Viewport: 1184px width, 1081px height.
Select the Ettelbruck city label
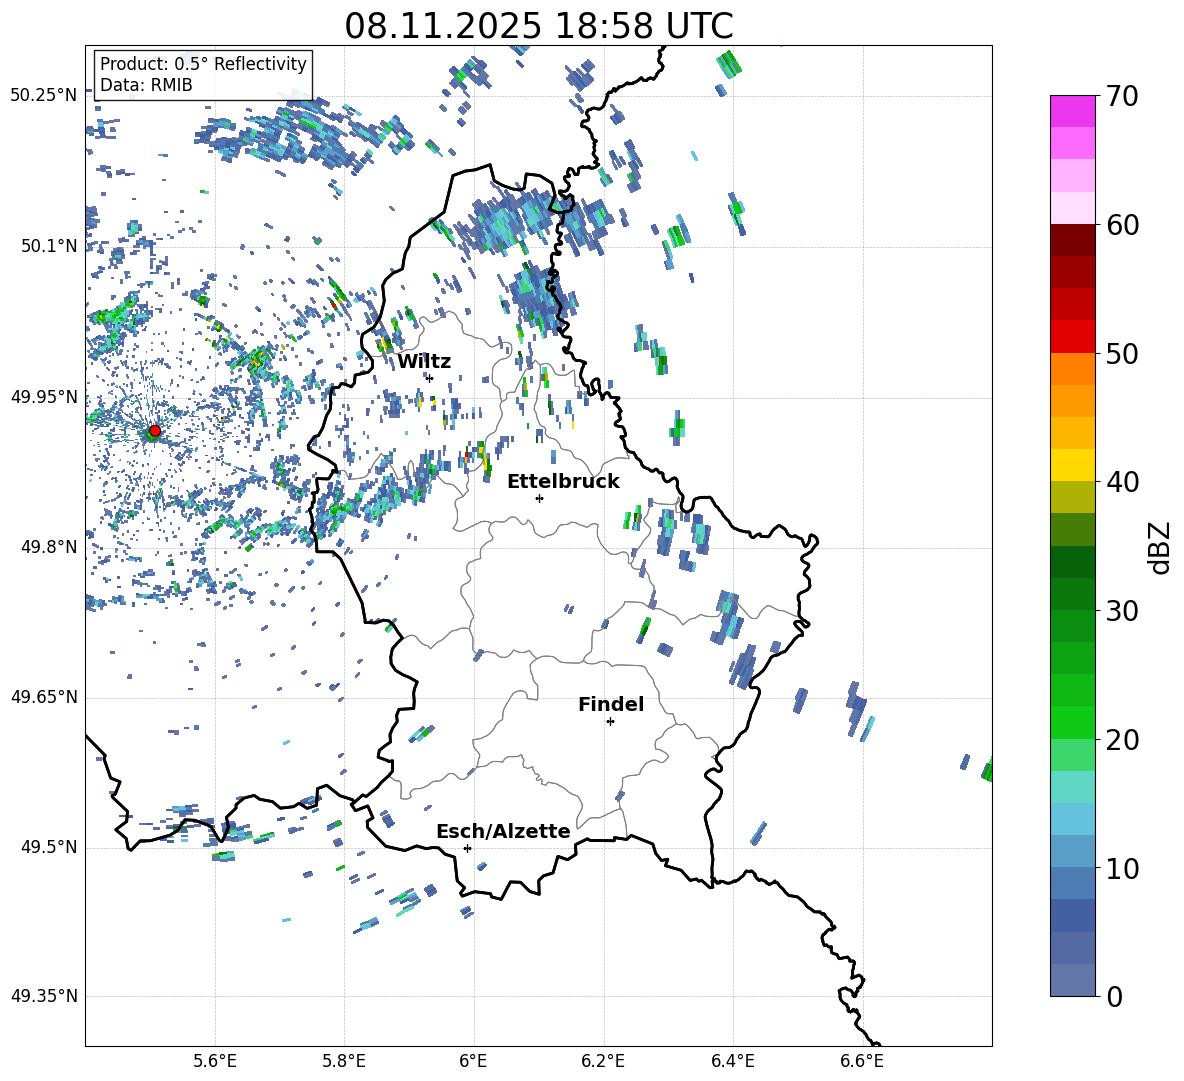[563, 482]
